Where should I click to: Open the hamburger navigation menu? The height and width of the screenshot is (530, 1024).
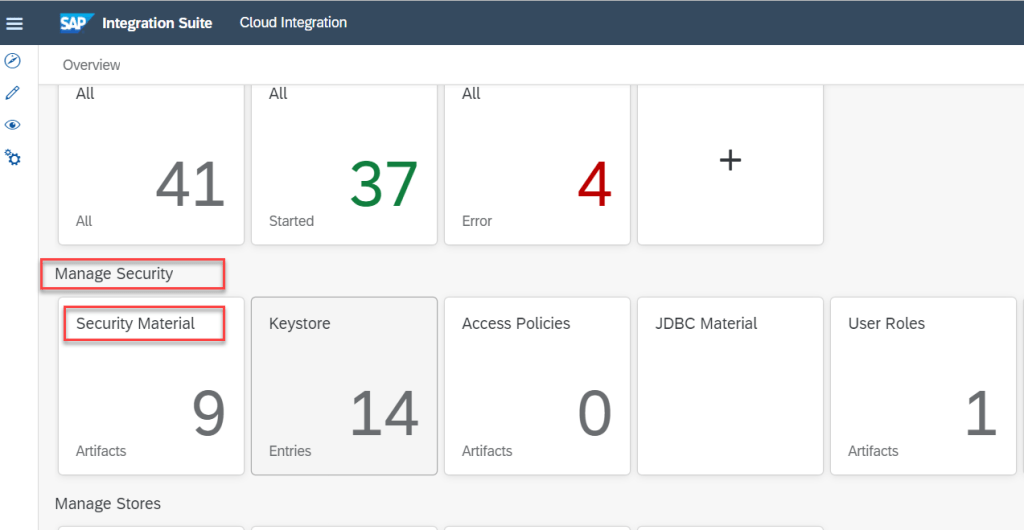click(14, 23)
